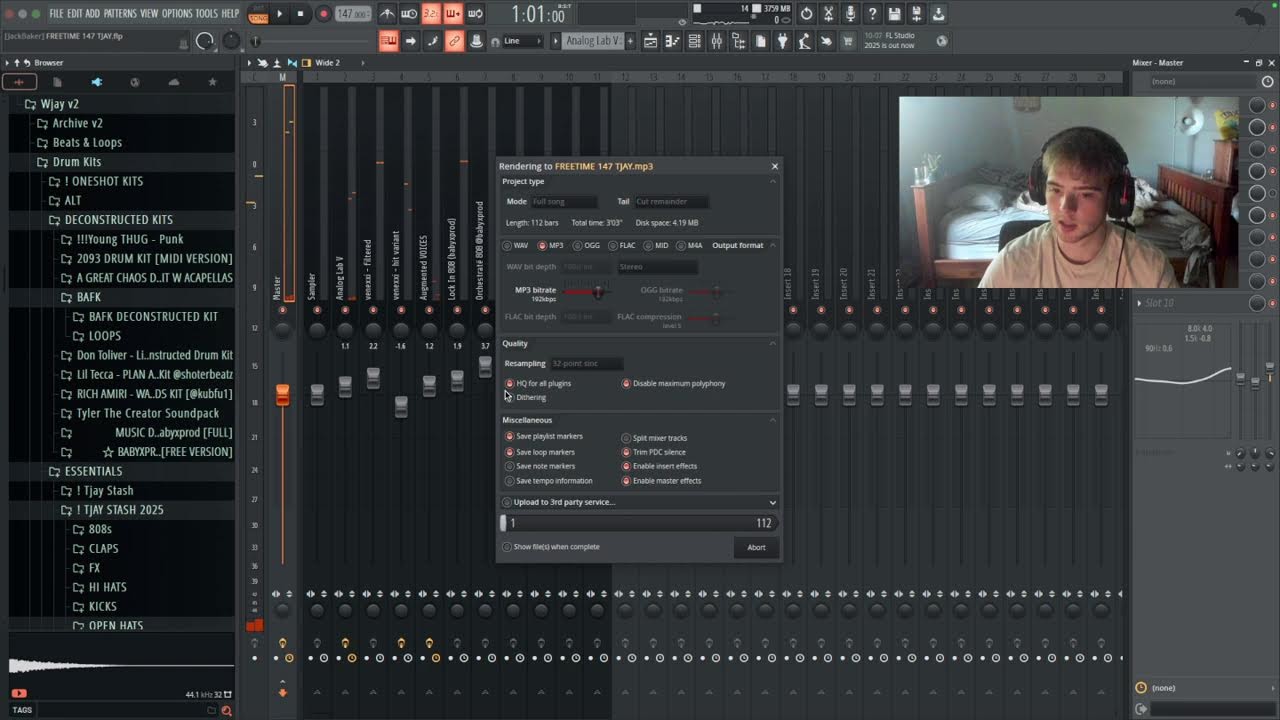Image resolution: width=1280 pixels, height=720 pixels.
Task: Toggle the metronome icon
Action: 388,14
